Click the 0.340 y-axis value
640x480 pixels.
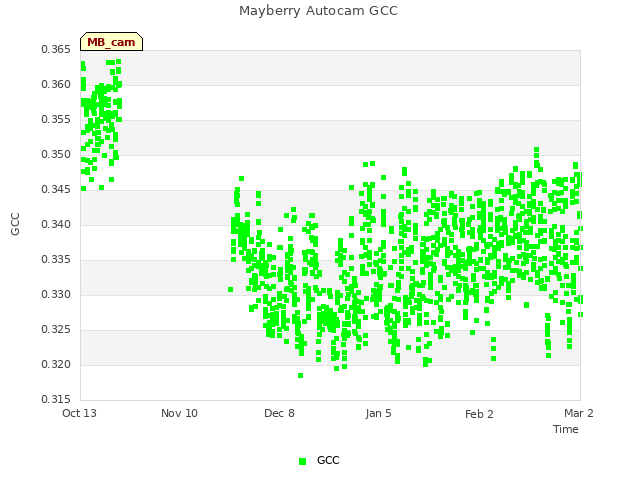(56, 224)
